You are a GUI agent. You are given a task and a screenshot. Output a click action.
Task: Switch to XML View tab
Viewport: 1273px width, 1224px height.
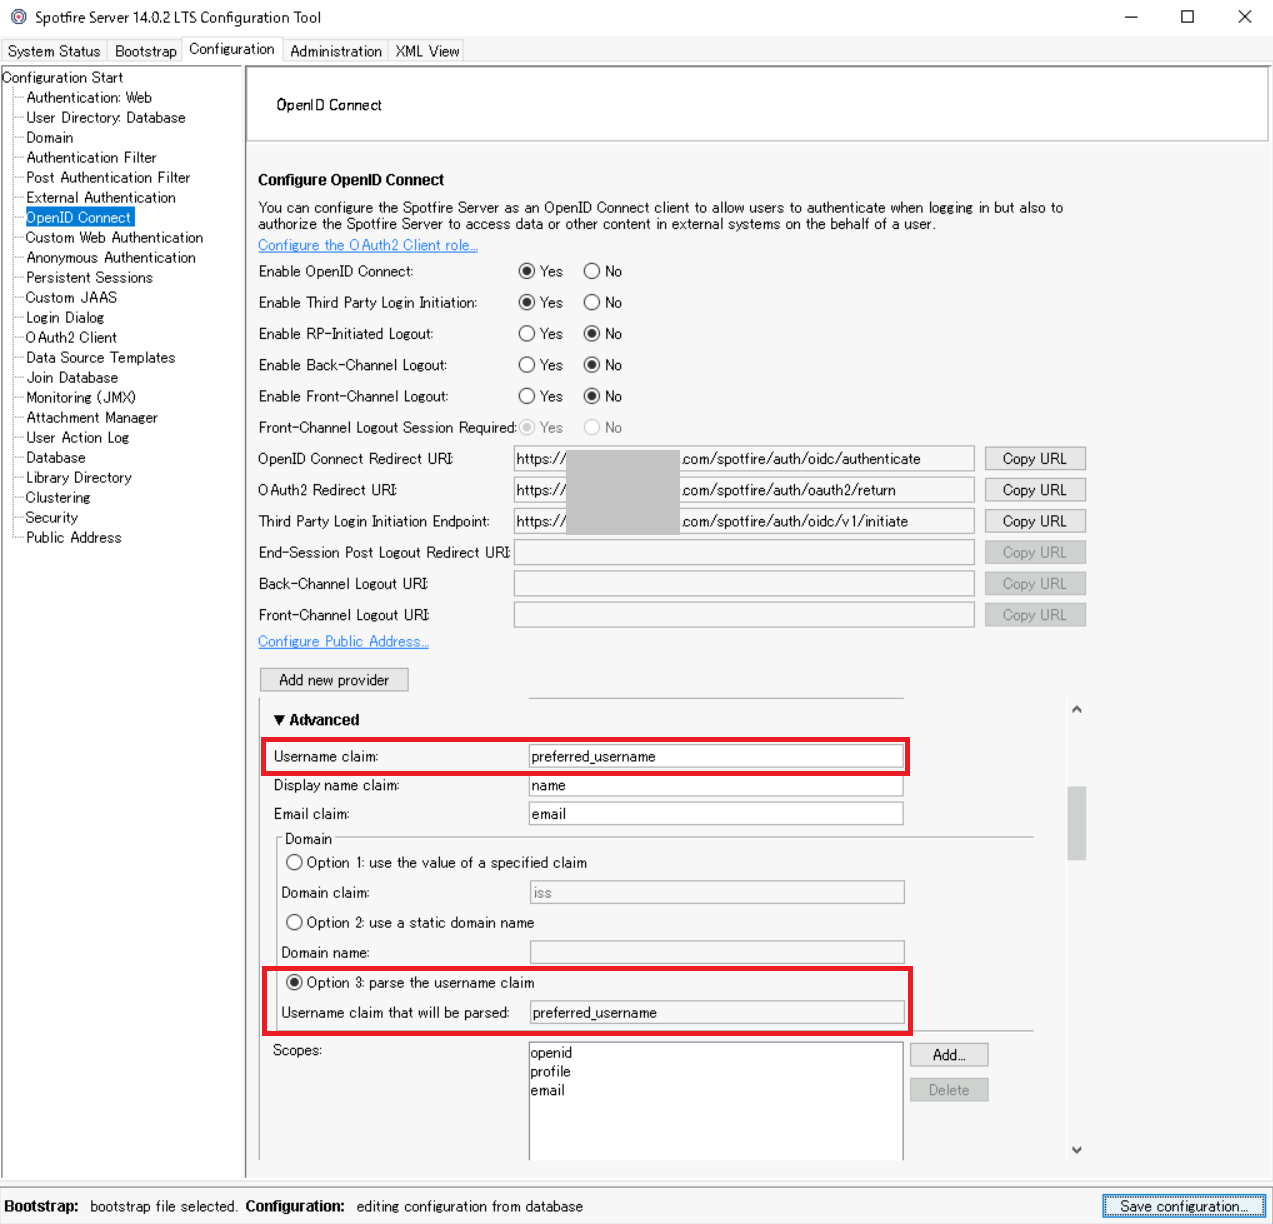[427, 51]
